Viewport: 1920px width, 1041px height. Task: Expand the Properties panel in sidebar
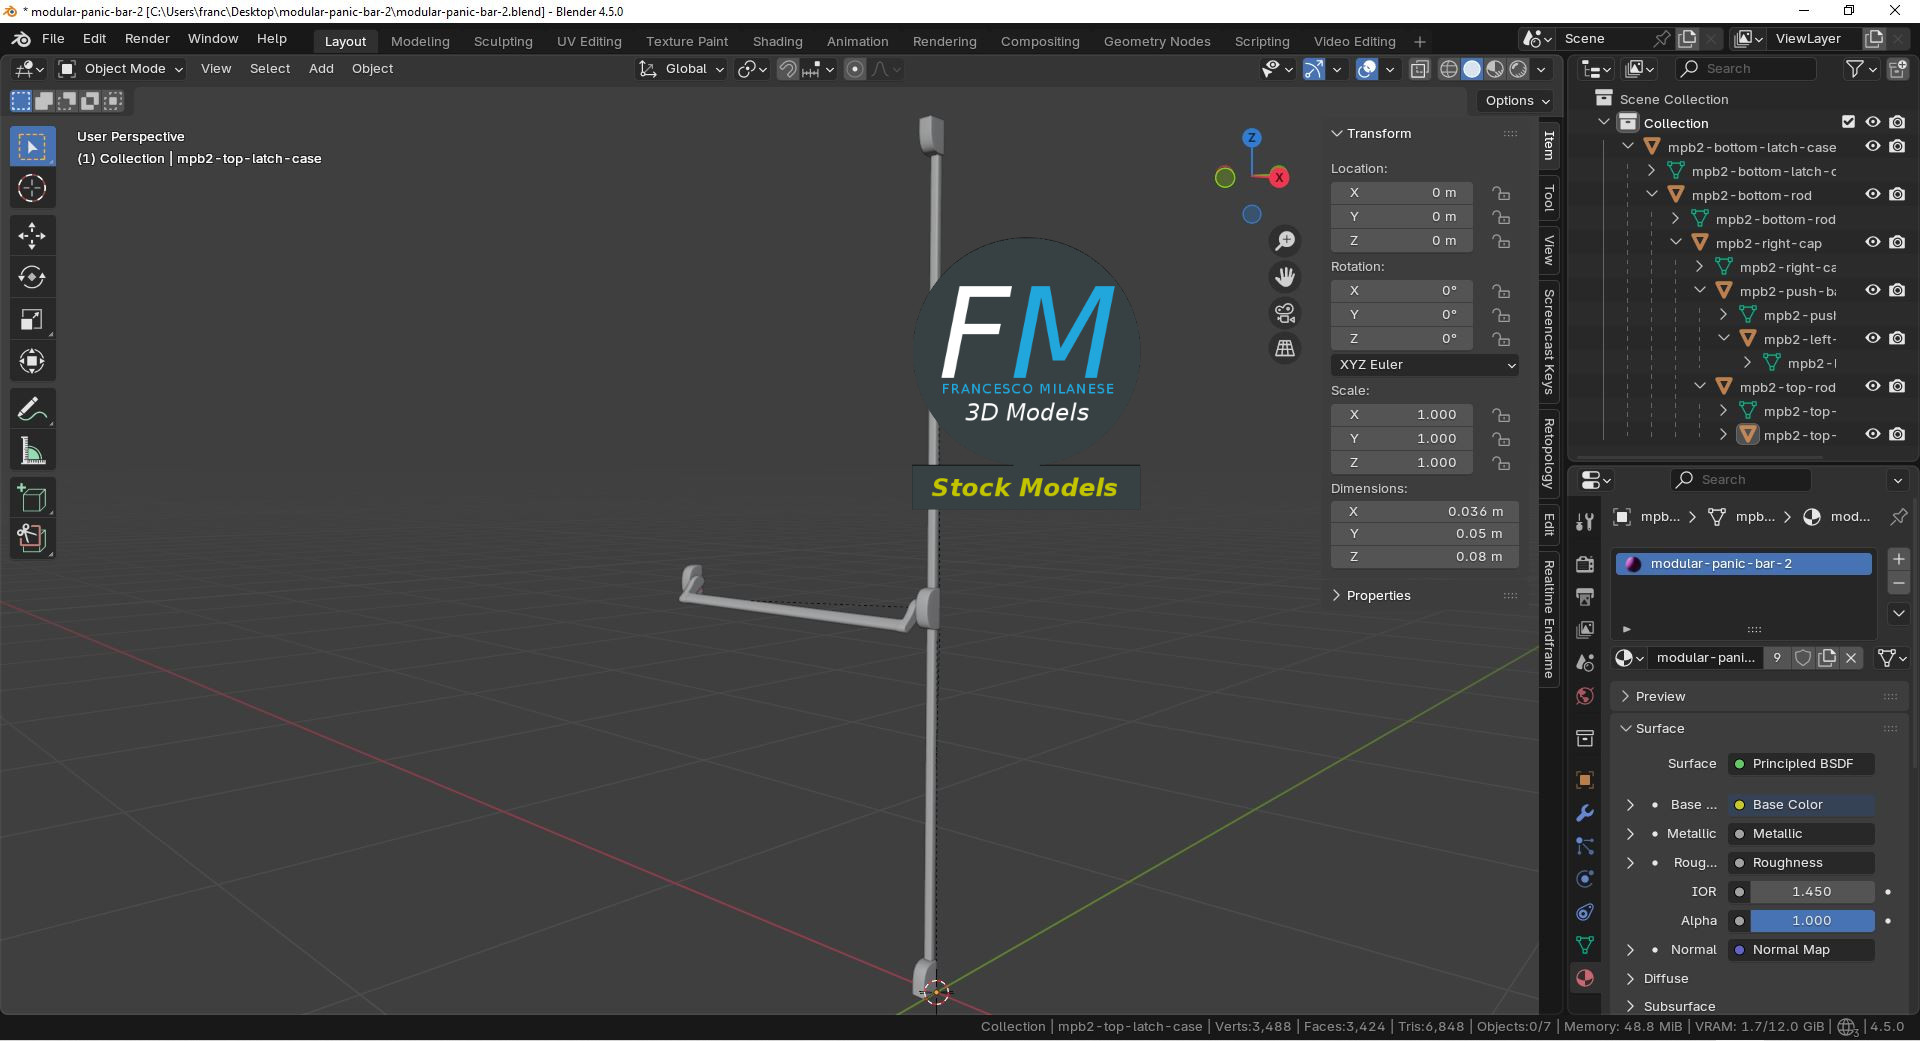(x=1337, y=596)
